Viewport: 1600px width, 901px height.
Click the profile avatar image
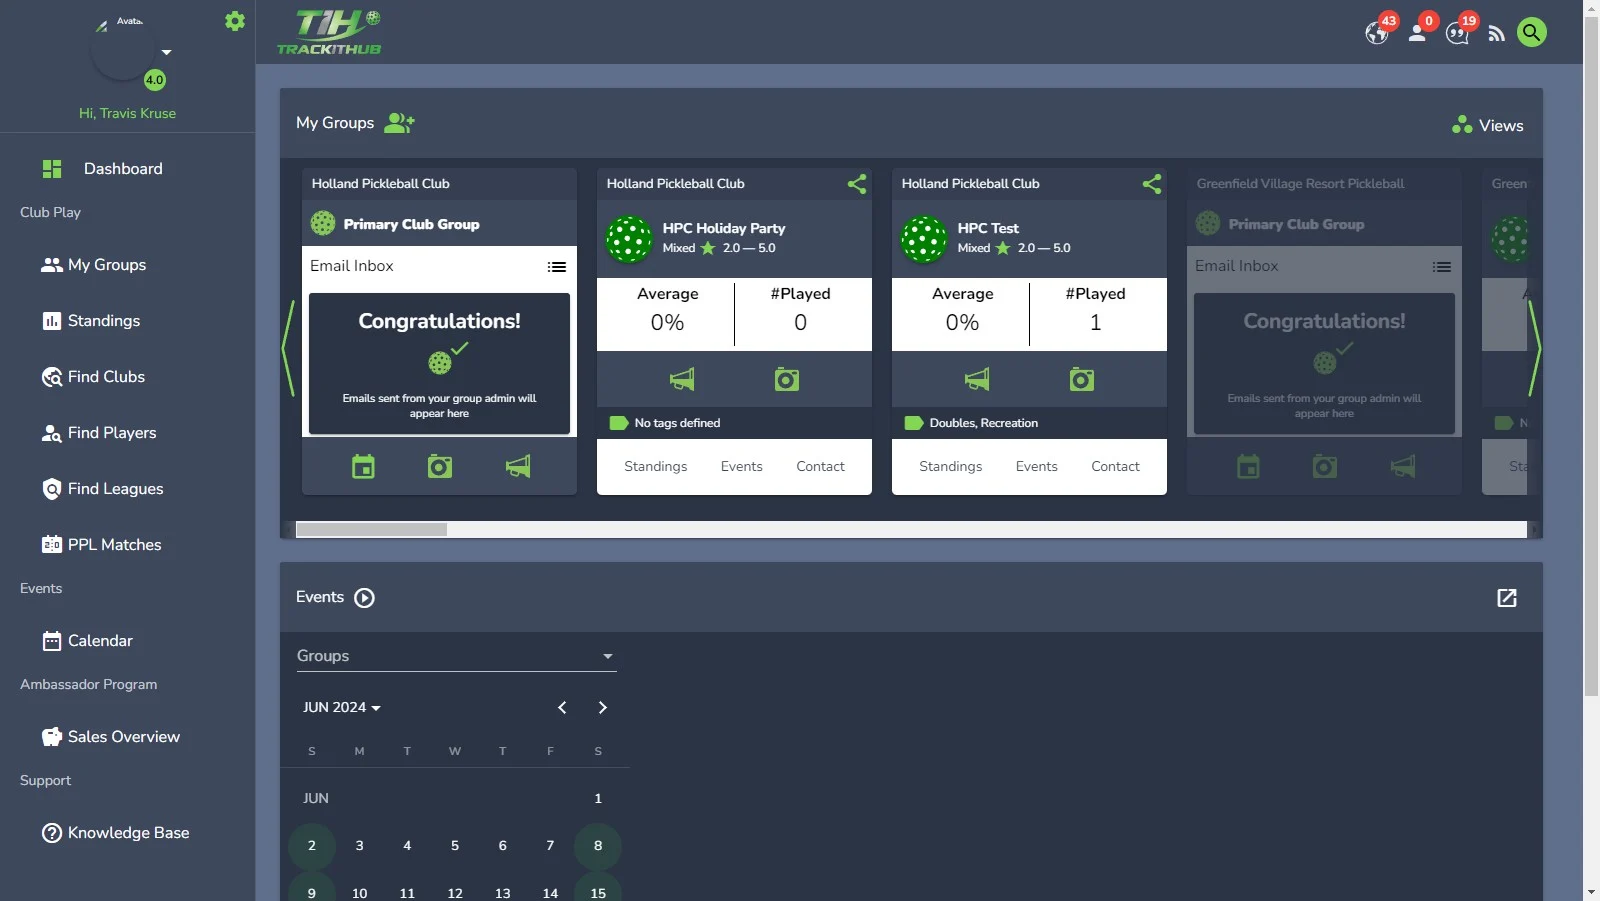click(x=122, y=48)
